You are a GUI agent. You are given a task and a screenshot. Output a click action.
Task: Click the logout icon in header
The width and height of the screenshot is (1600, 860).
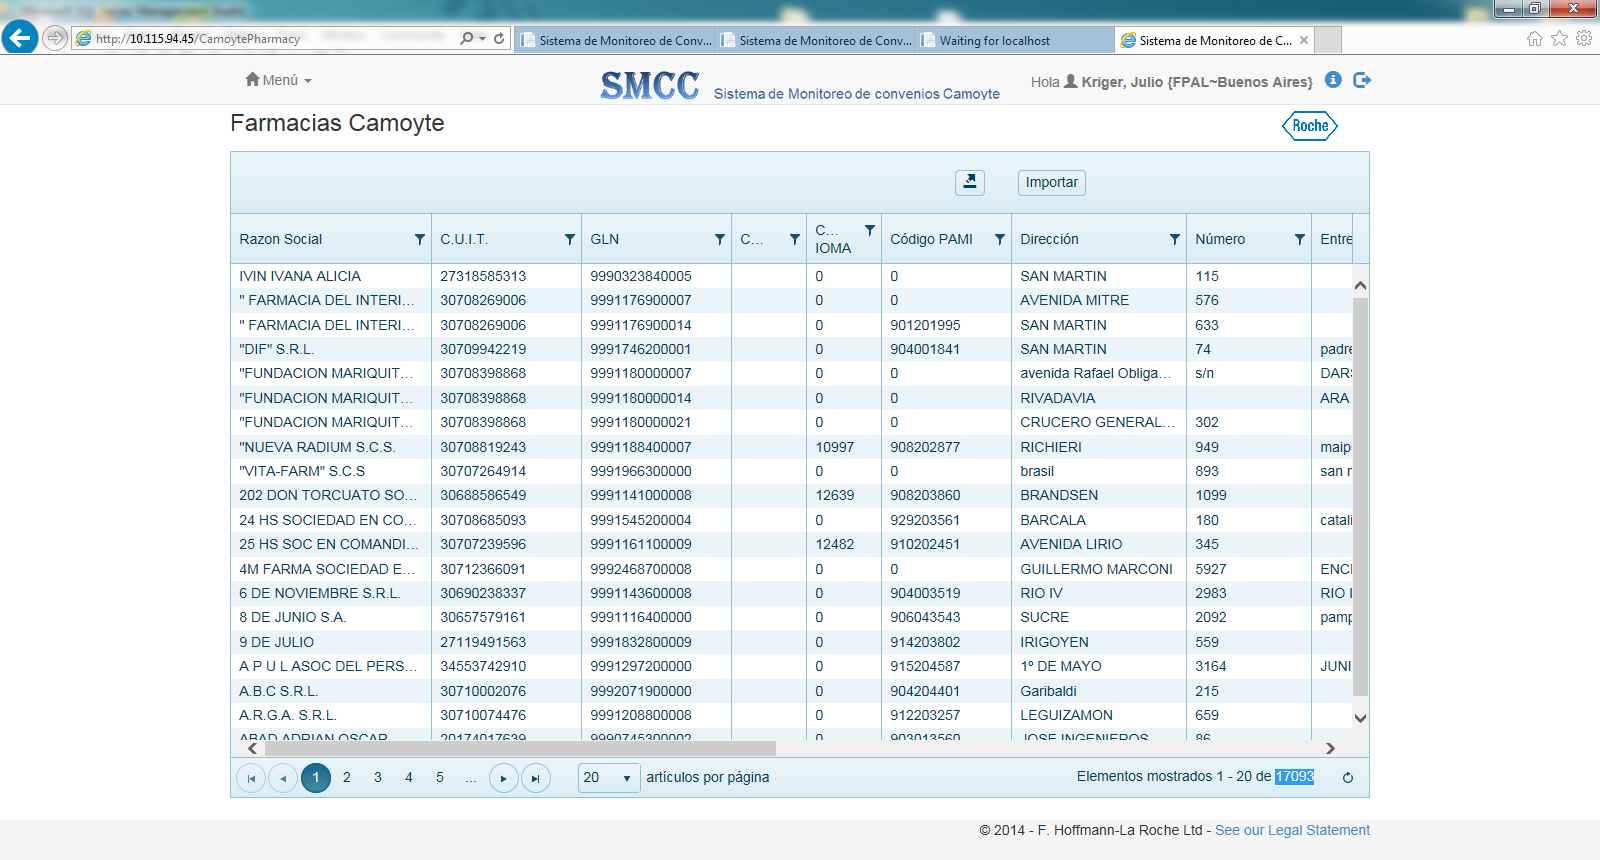click(1362, 79)
